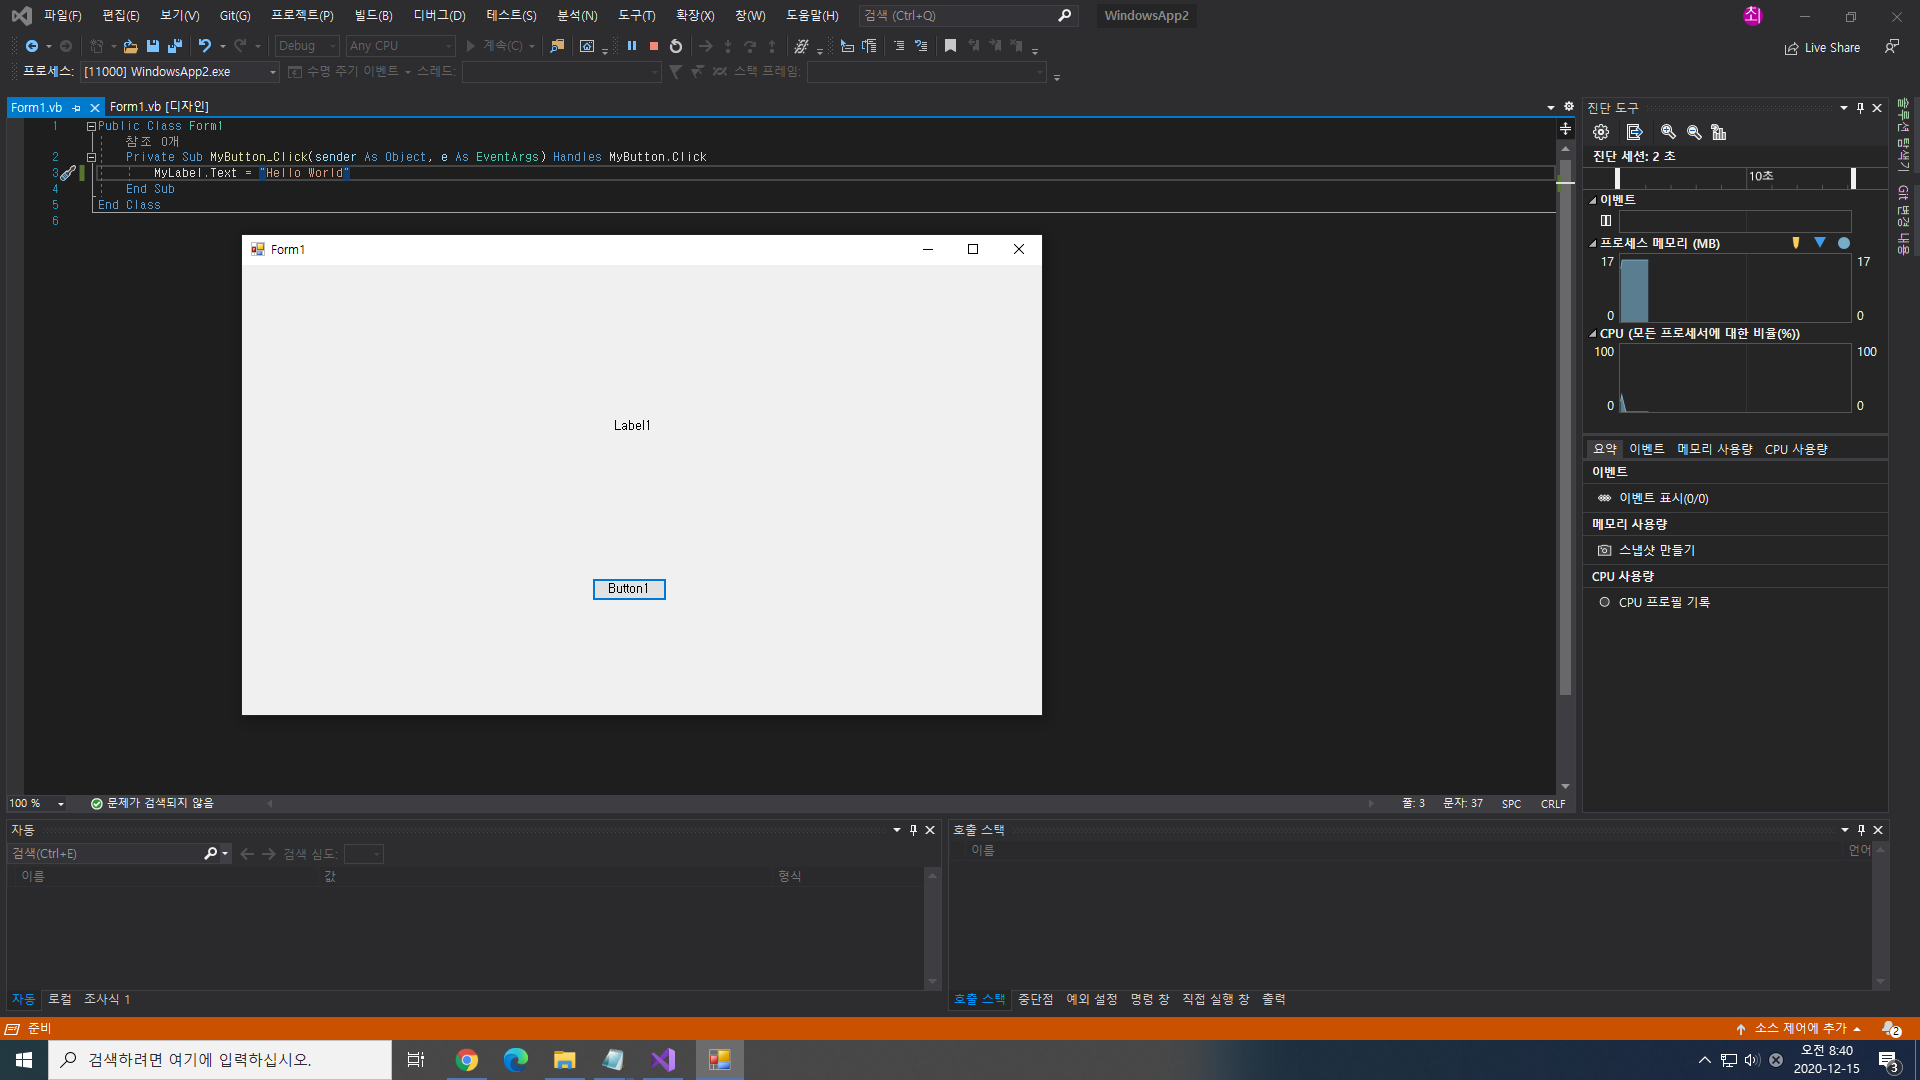Select the Step Over icon
This screenshot has width=1920, height=1080.
(749, 46)
